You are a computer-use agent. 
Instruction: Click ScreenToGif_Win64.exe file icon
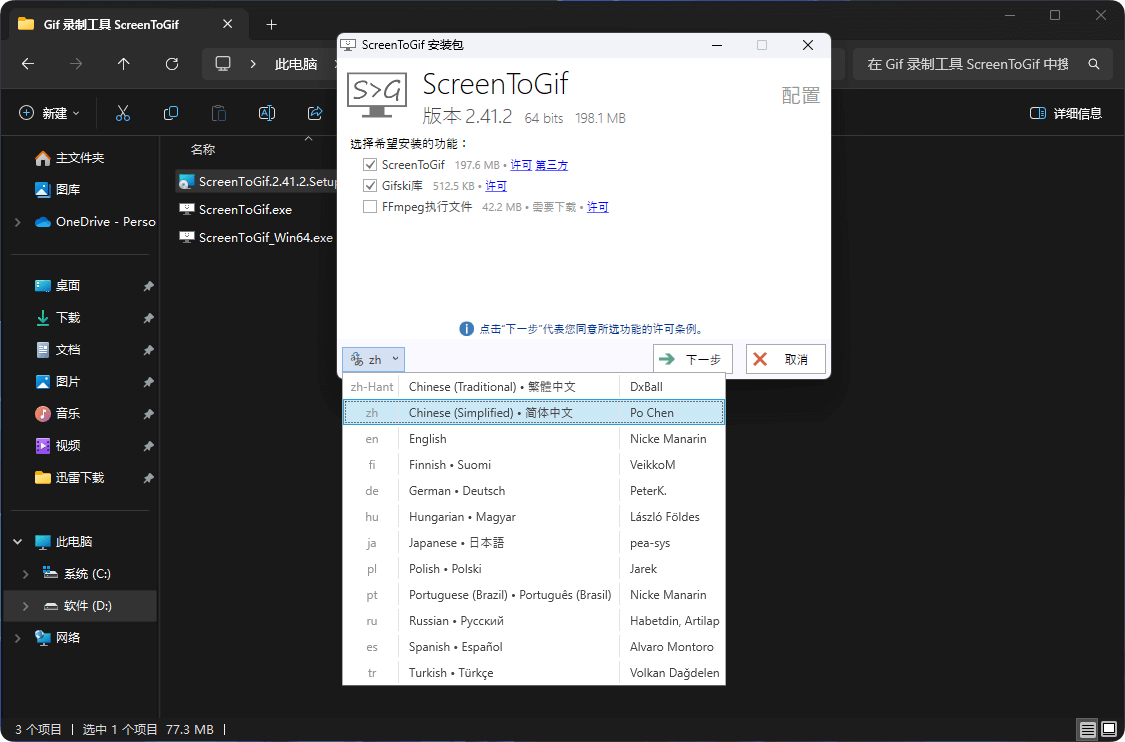187,238
